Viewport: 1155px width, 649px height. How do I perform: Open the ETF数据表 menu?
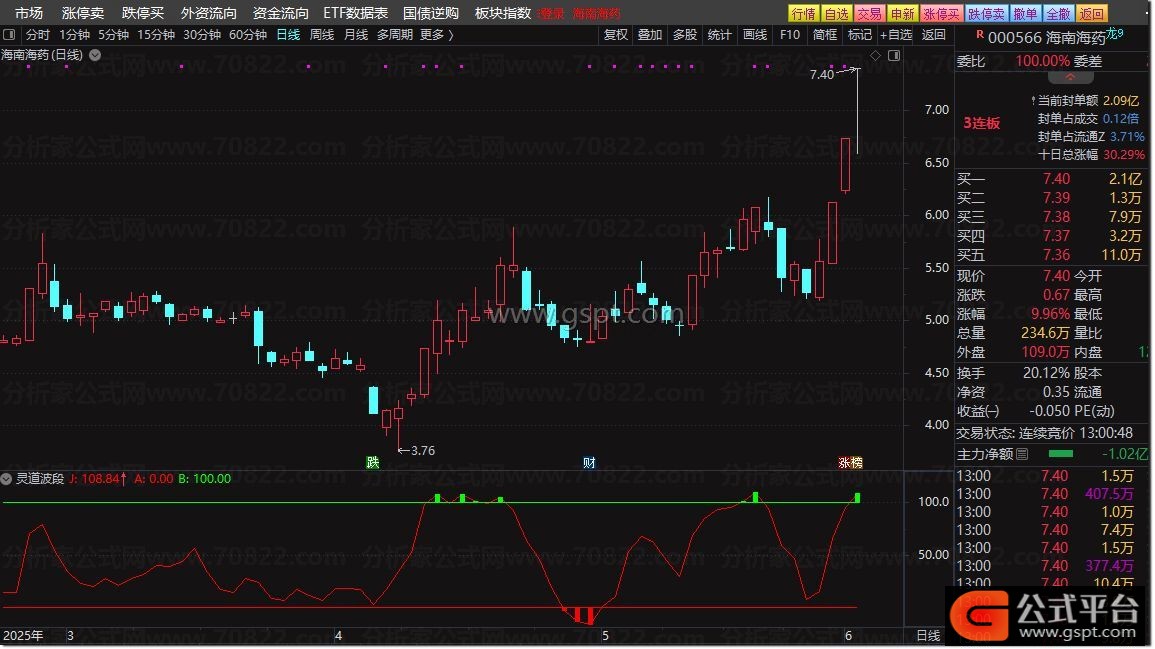[x=356, y=13]
